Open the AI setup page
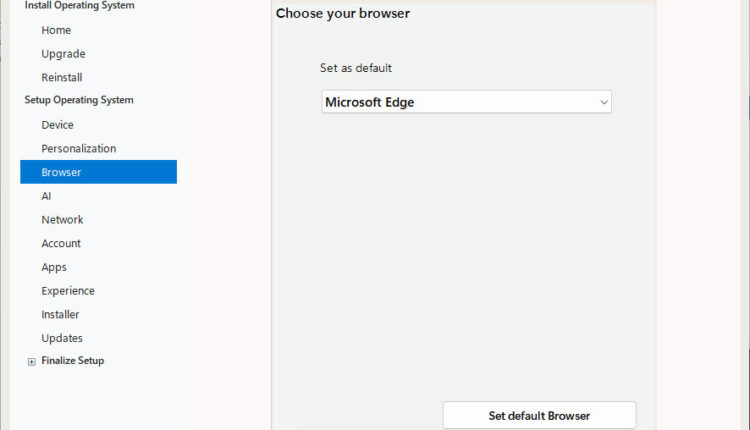This screenshot has height=430, width=750. click(x=46, y=196)
